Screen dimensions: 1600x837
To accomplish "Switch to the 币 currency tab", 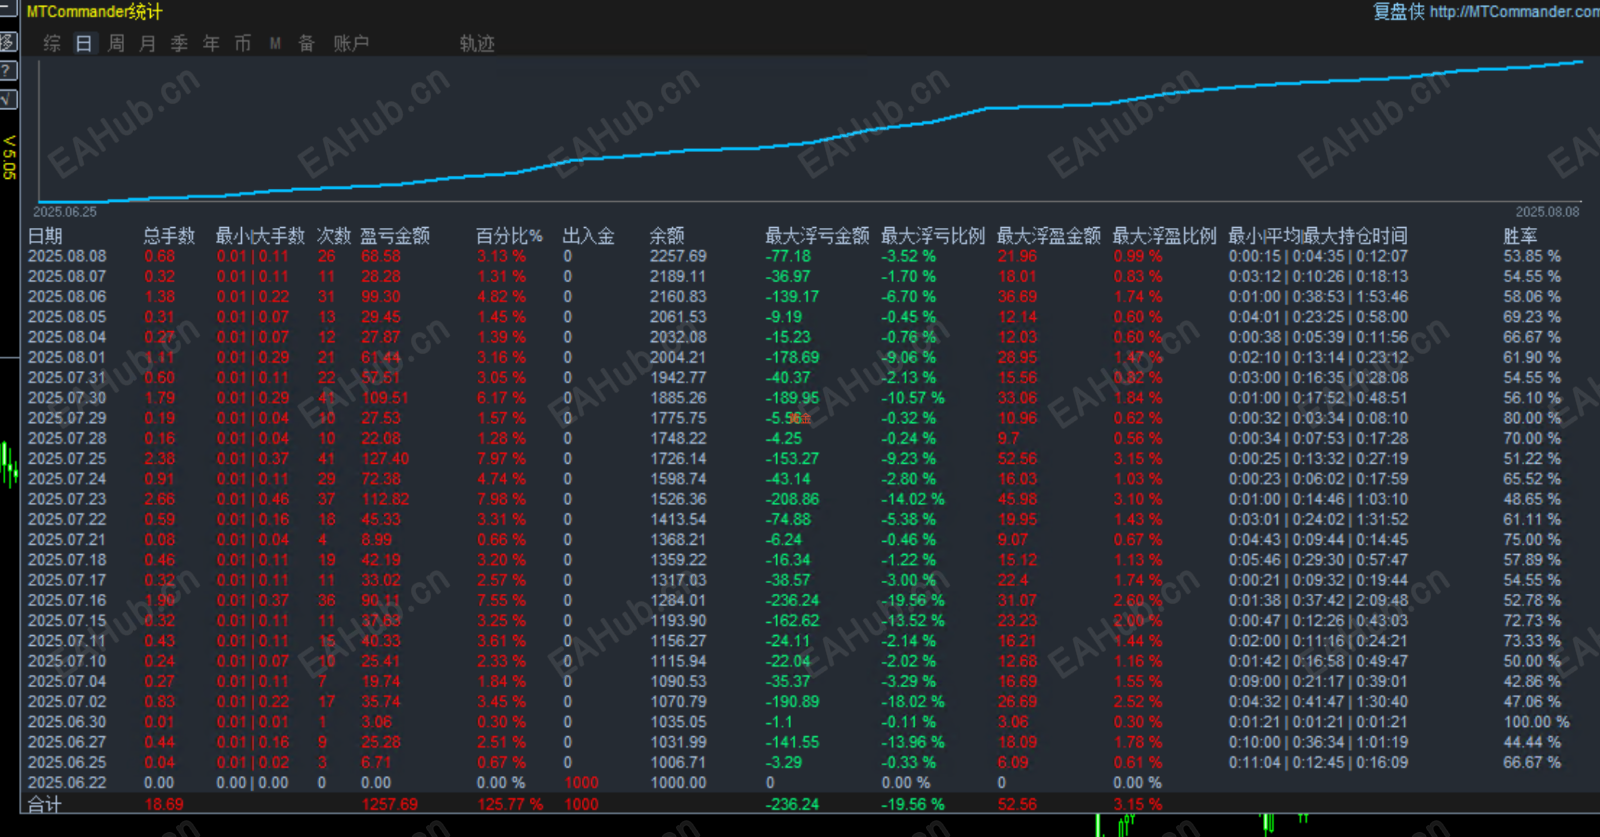I will tap(243, 43).
